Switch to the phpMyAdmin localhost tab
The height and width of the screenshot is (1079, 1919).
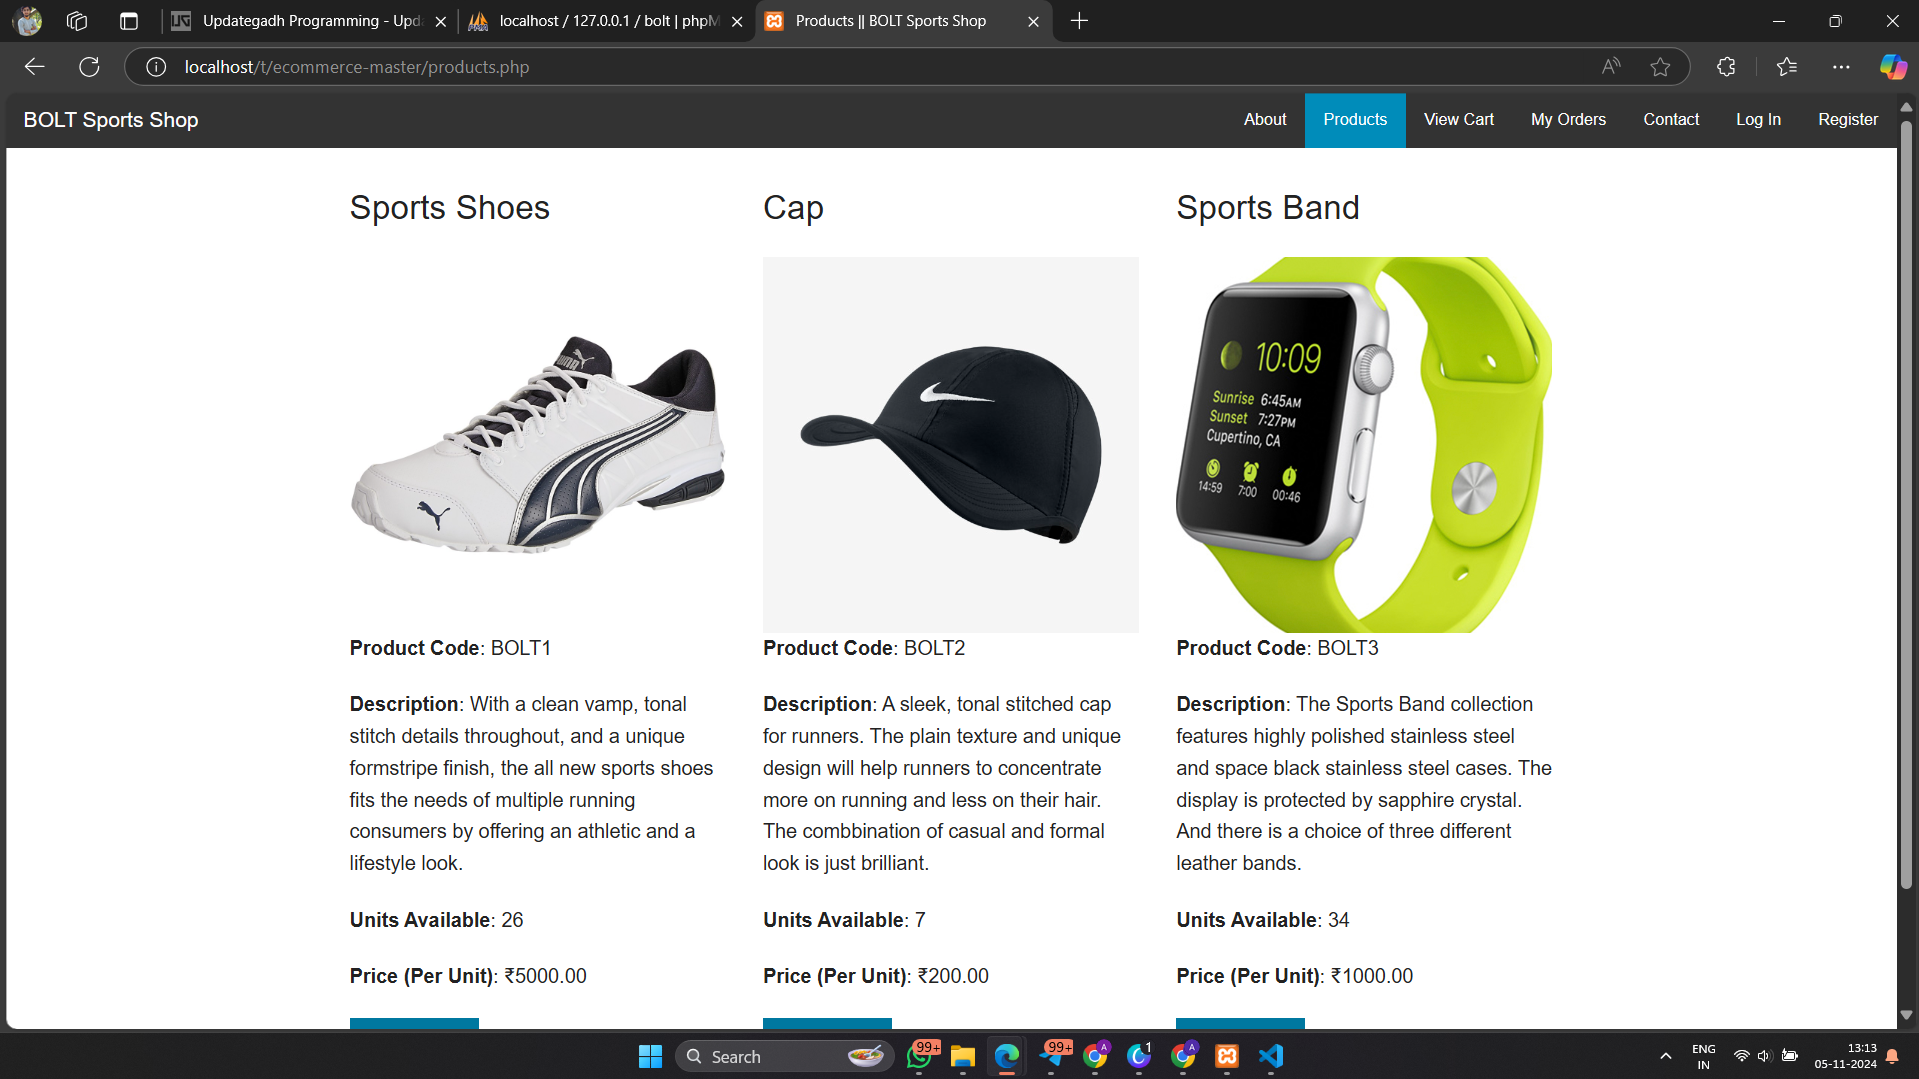click(600, 20)
